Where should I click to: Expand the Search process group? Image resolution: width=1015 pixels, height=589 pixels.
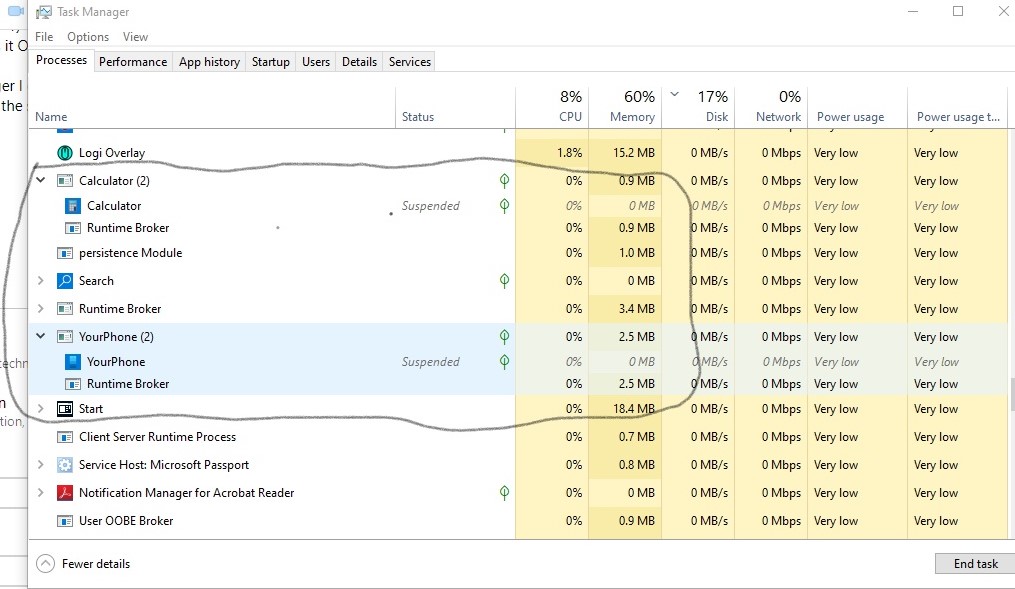(41, 281)
